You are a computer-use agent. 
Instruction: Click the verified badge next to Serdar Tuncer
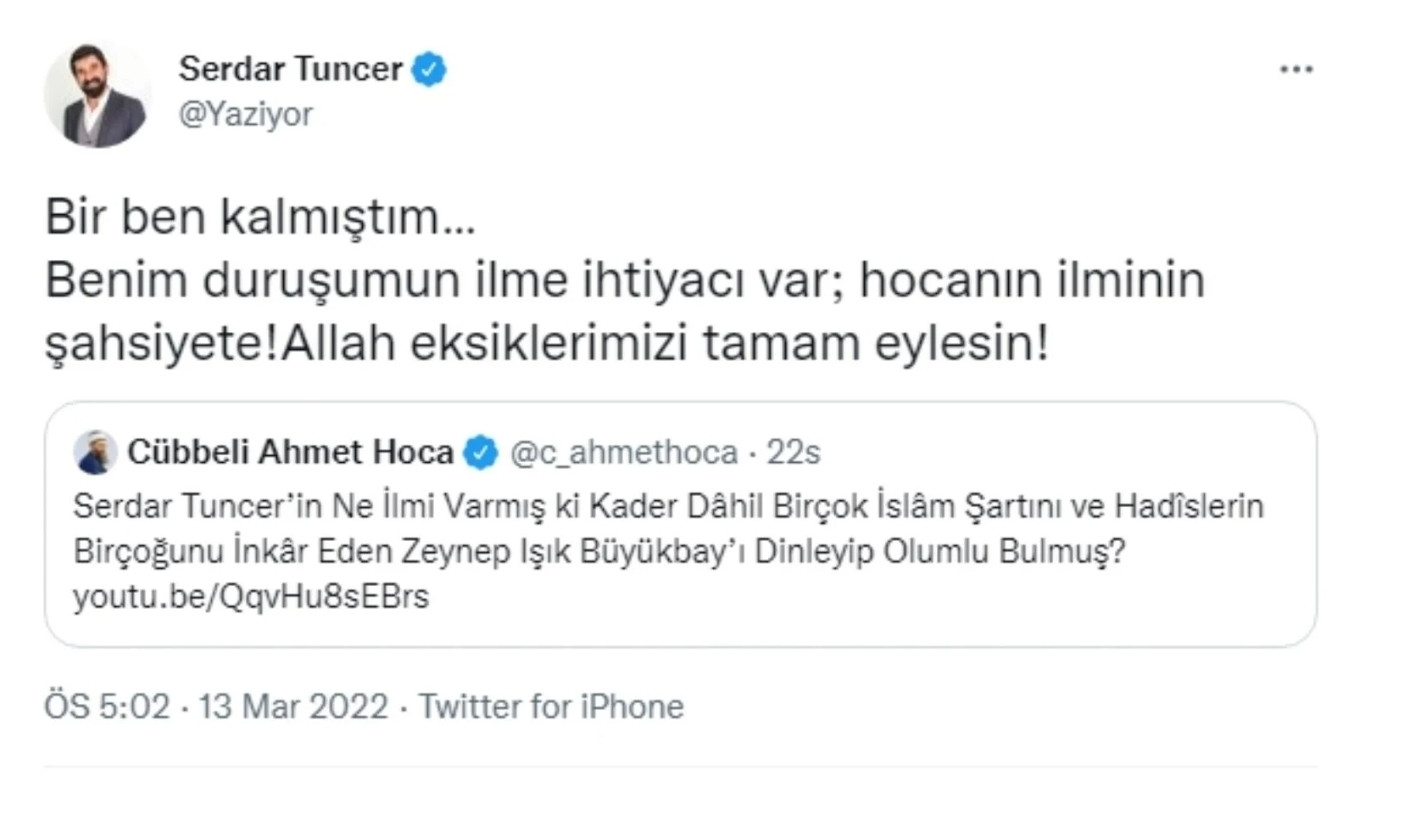click(431, 68)
